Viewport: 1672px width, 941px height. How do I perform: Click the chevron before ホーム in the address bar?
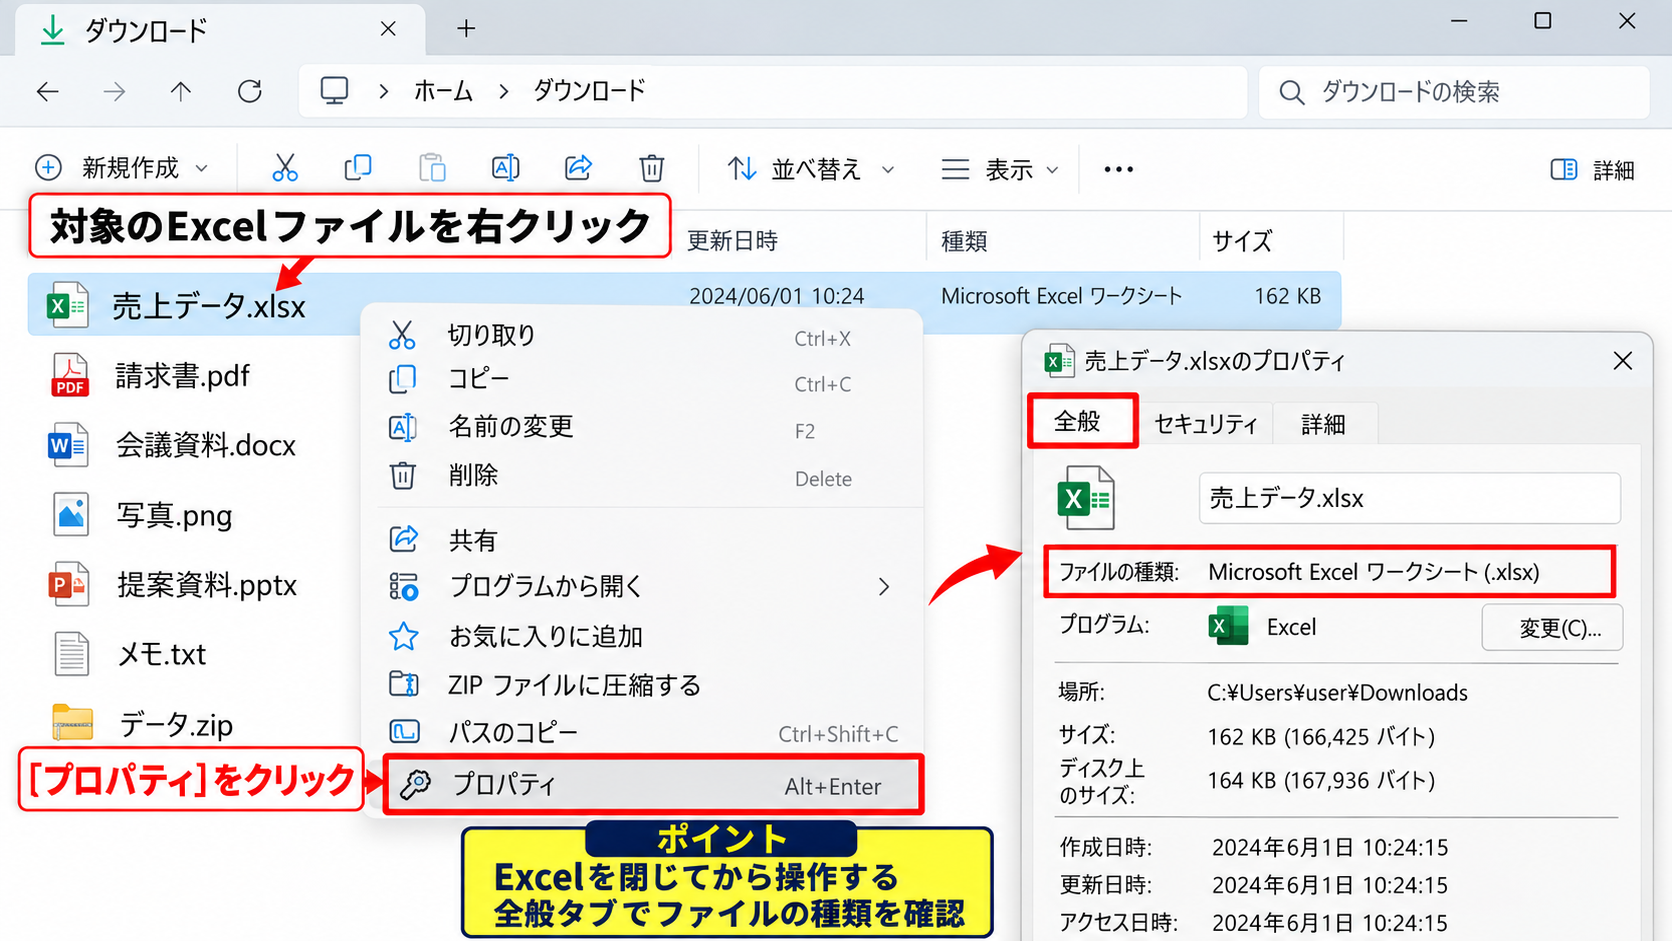tap(384, 92)
